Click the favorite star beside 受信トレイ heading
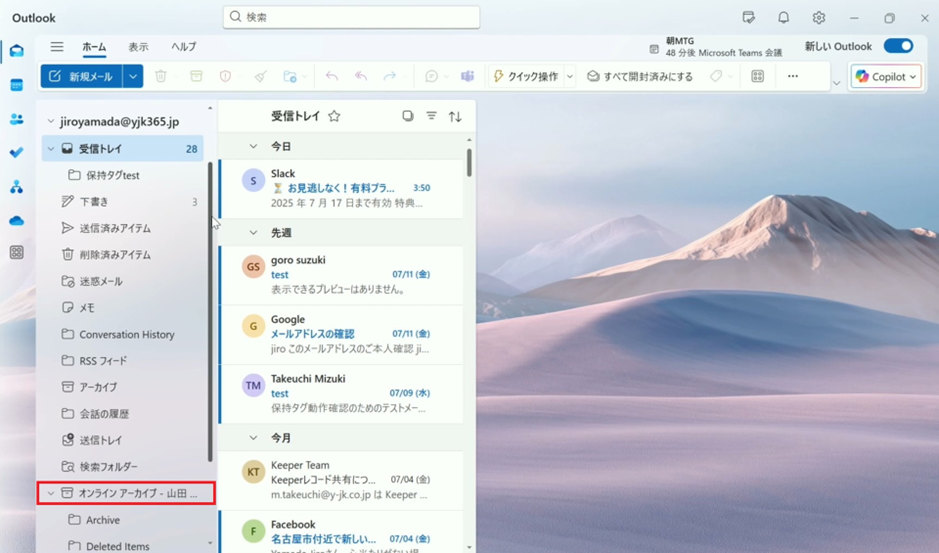939x553 pixels. click(x=334, y=116)
